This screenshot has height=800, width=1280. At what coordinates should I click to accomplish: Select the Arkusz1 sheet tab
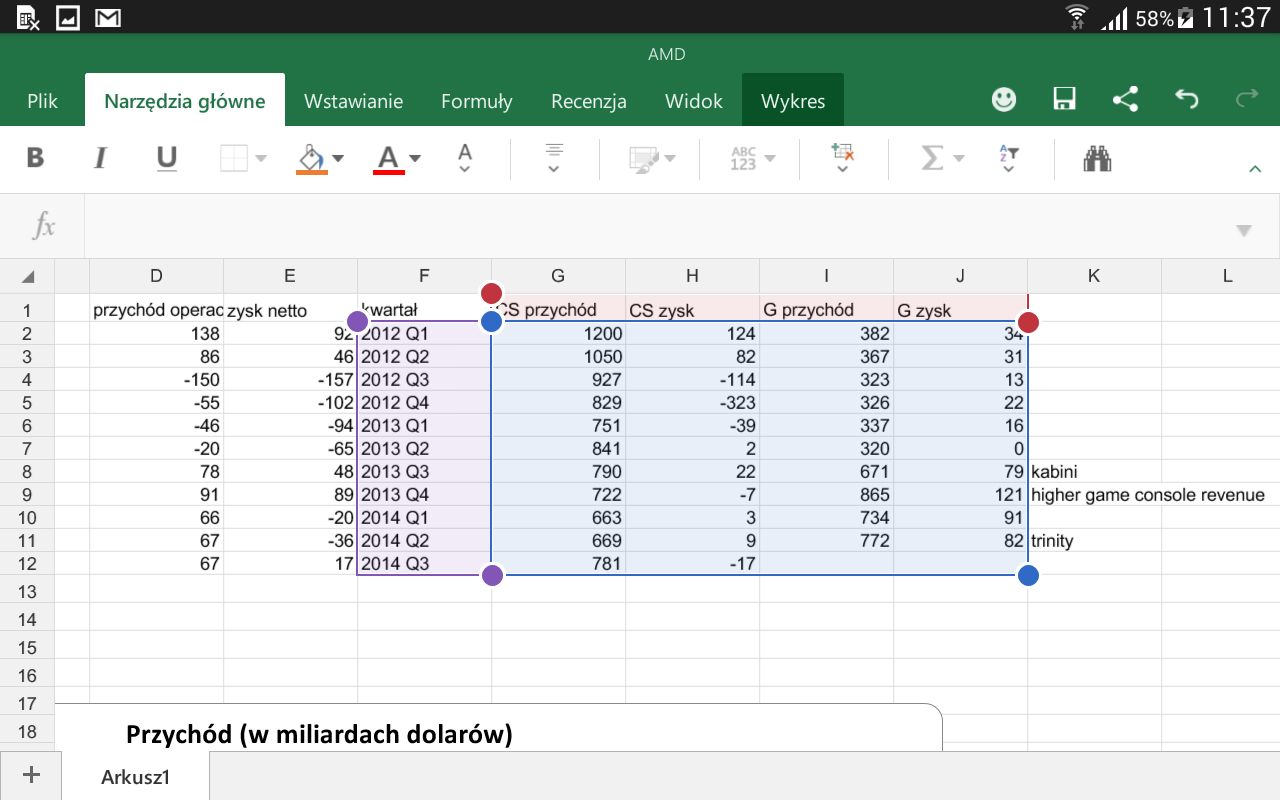[x=135, y=777]
